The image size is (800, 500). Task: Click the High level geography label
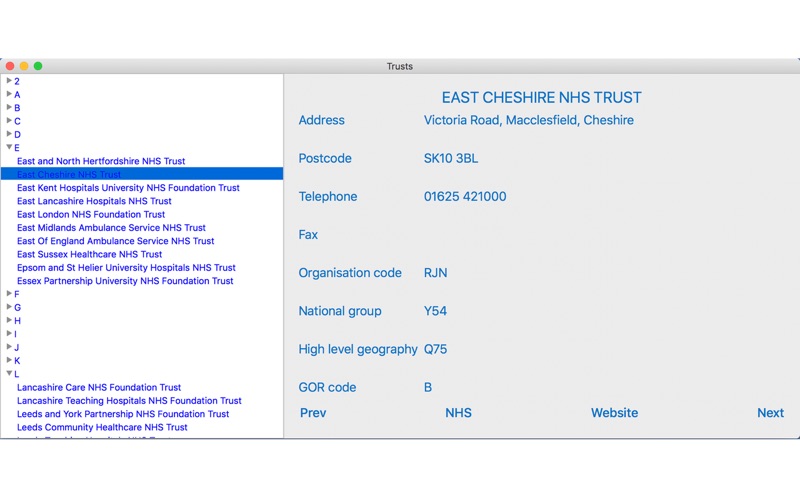coord(358,349)
